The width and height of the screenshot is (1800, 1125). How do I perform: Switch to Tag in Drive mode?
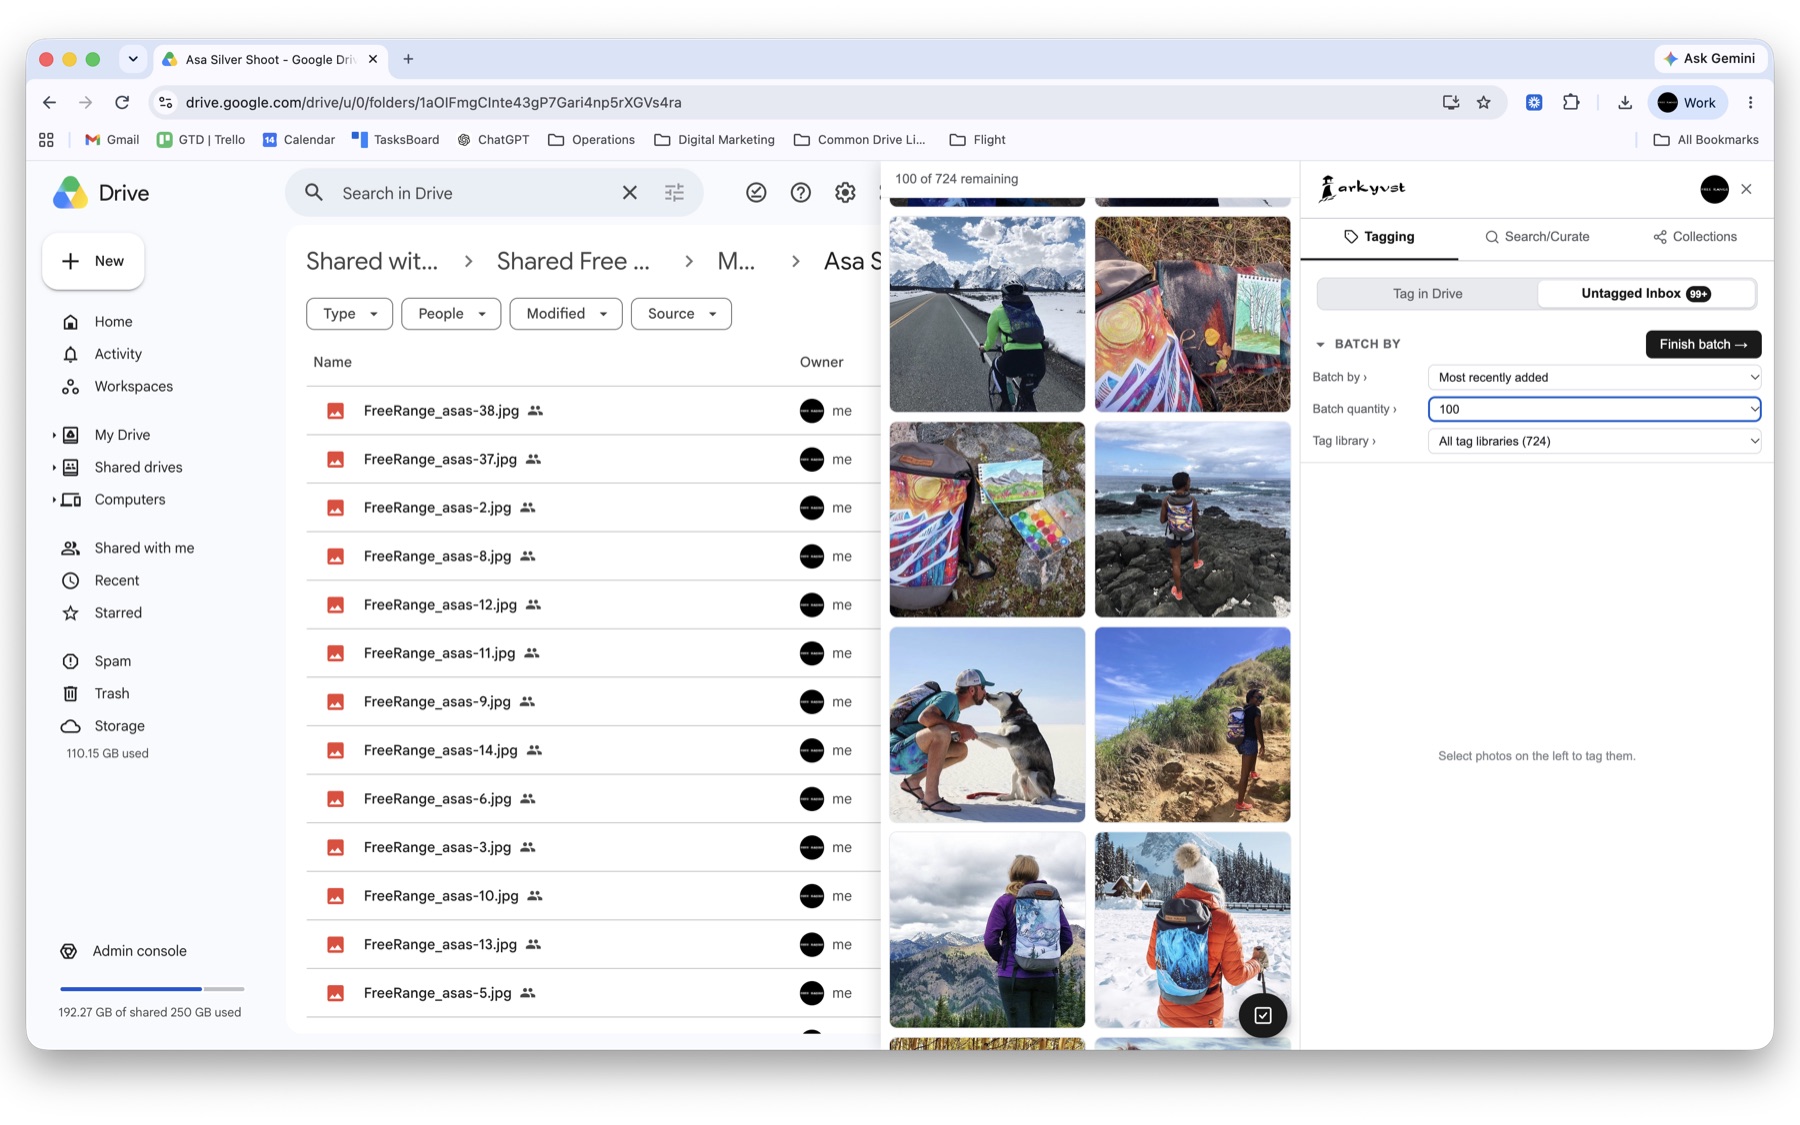click(x=1427, y=293)
